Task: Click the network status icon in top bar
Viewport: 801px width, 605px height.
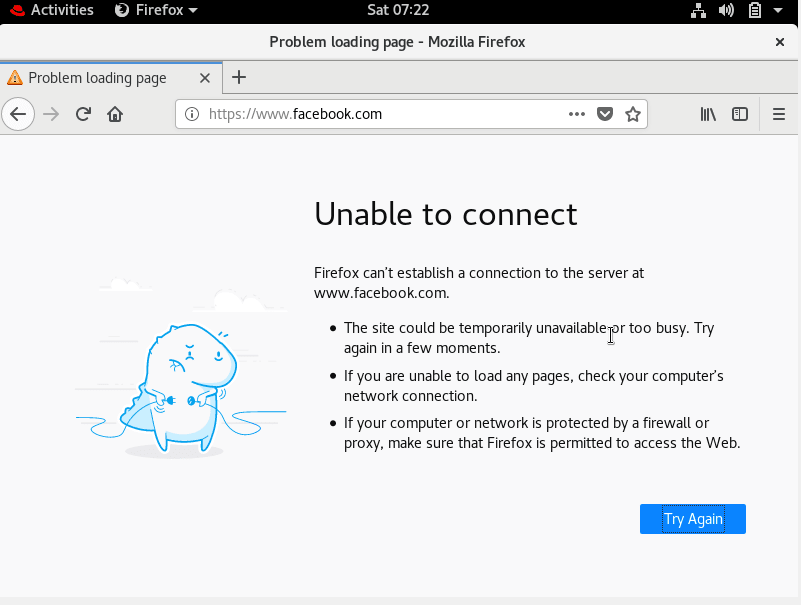Action: (x=698, y=10)
